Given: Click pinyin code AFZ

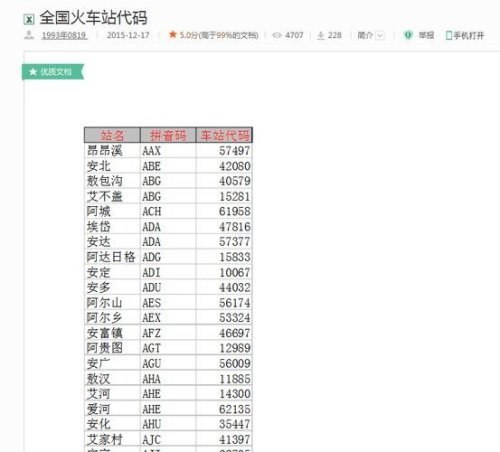Looking at the screenshot, I should point(151,333).
